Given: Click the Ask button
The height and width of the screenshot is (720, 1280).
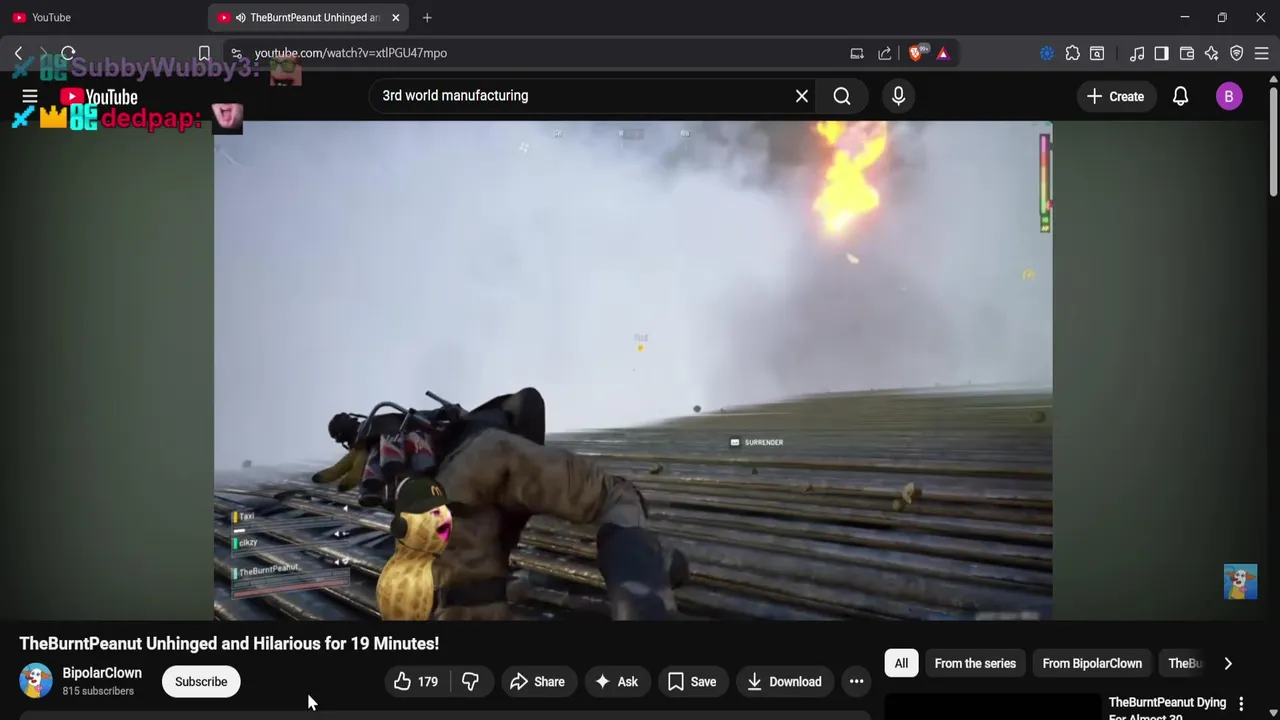Looking at the screenshot, I should click(x=616, y=682).
